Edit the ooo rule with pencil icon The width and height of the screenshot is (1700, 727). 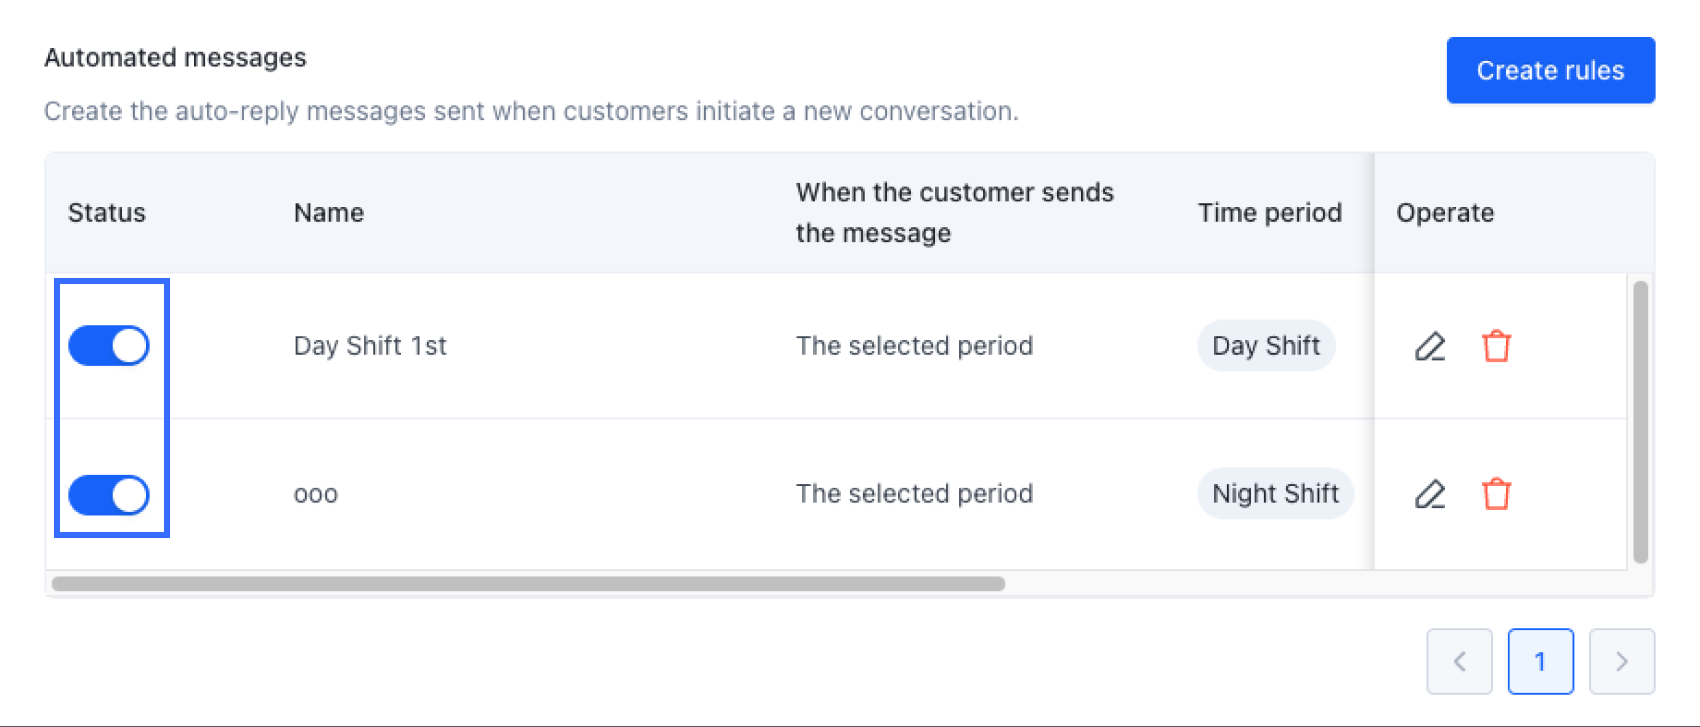coord(1430,494)
